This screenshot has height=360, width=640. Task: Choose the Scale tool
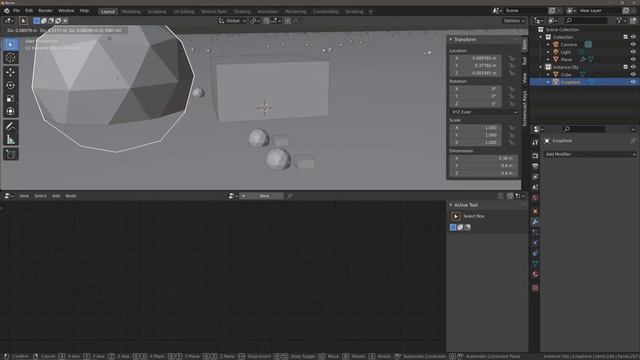(11, 98)
